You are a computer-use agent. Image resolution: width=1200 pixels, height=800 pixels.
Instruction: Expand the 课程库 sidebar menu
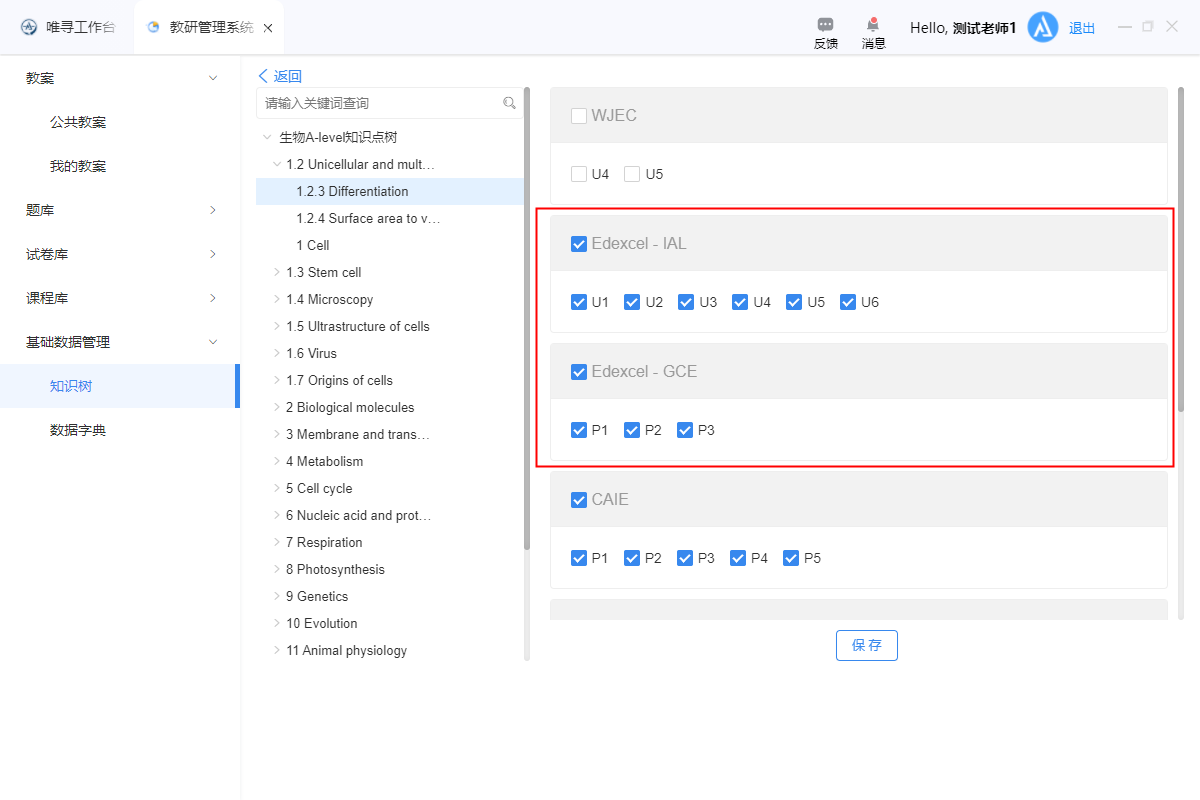tap(212, 298)
